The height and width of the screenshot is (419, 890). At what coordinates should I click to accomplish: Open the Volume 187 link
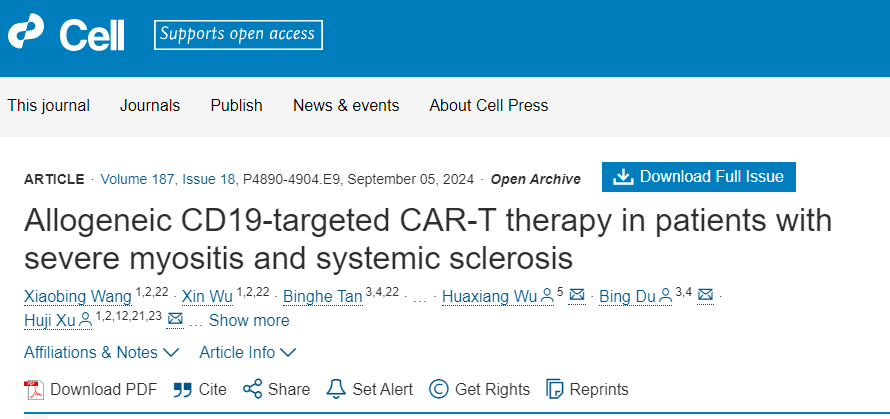[x=139, y=179]
